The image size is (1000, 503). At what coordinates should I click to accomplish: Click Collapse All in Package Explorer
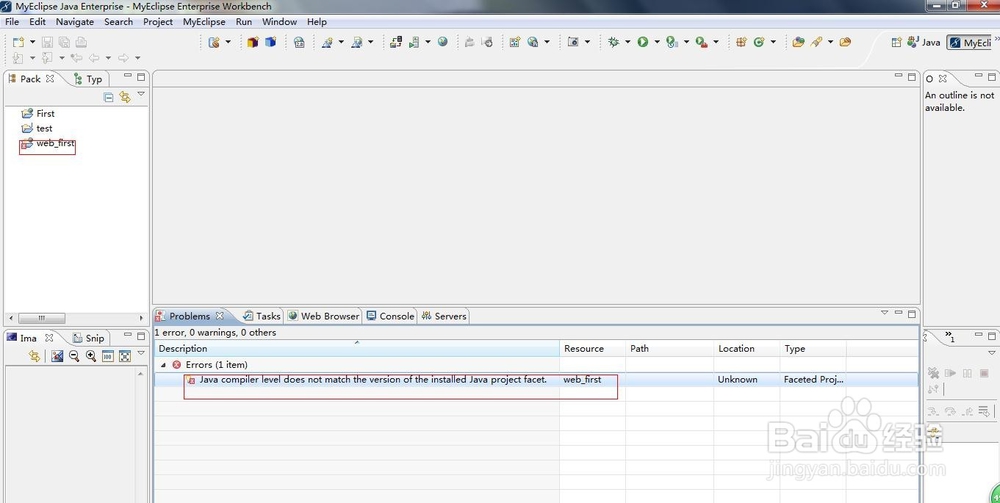108,97
